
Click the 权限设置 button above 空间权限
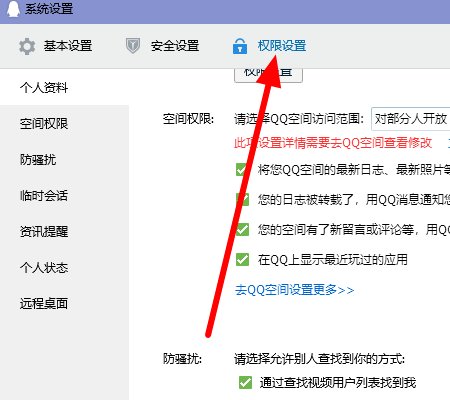point(268,75)
